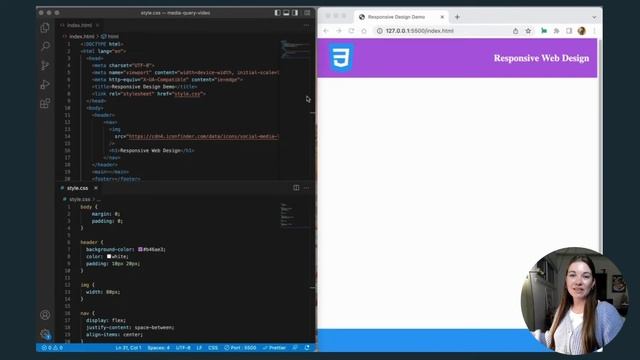
Task: Open the style.css link in the HTML code
Action: (x=188, y=93)
